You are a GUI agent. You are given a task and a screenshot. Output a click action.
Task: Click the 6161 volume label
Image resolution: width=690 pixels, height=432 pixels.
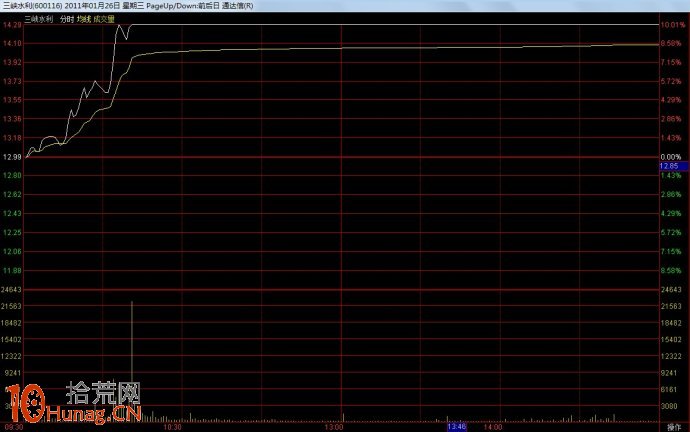coord(669,389)
